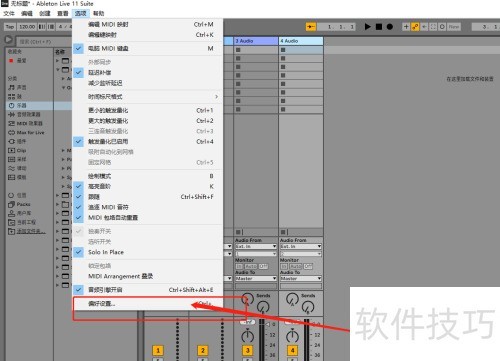Click track activator button 4
The height and width of the screenshot is (361, 500).
click(x=292, y=350)
